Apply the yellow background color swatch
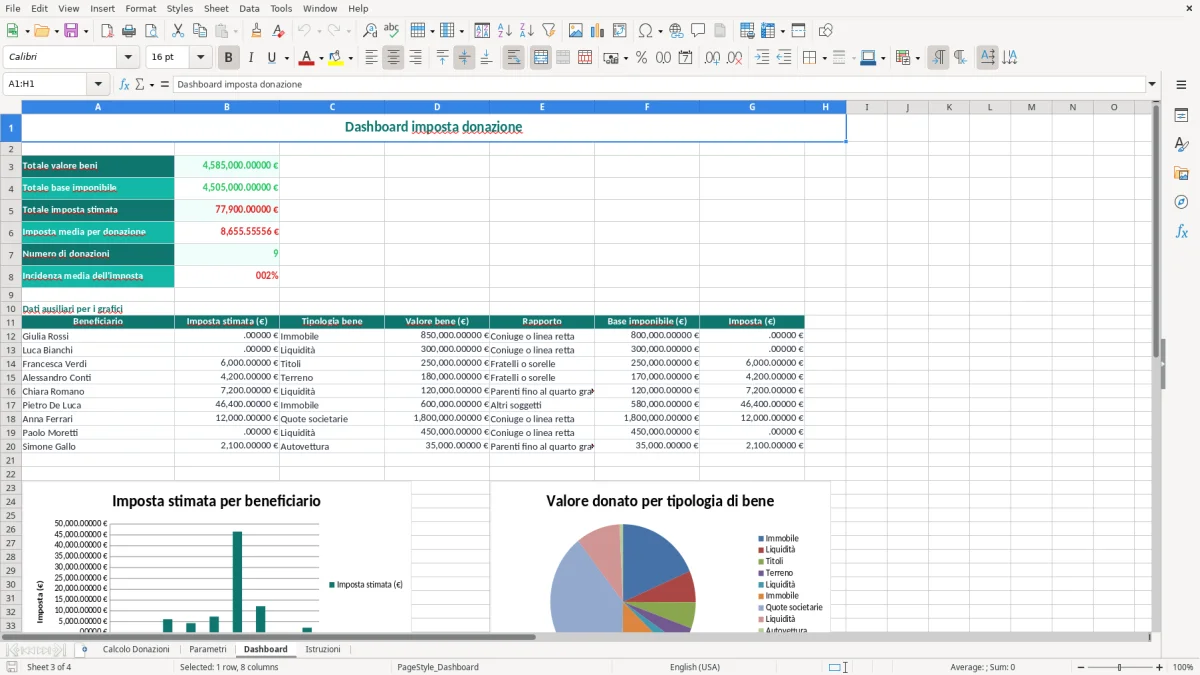Viewport: 1200px width, 675px height. (x=336, y=58)
